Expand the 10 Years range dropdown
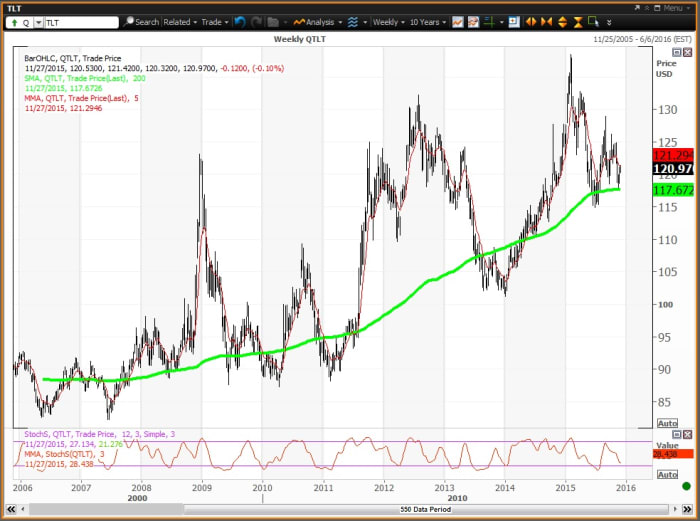This screenshot has width=700, height=521. point(427,21)
